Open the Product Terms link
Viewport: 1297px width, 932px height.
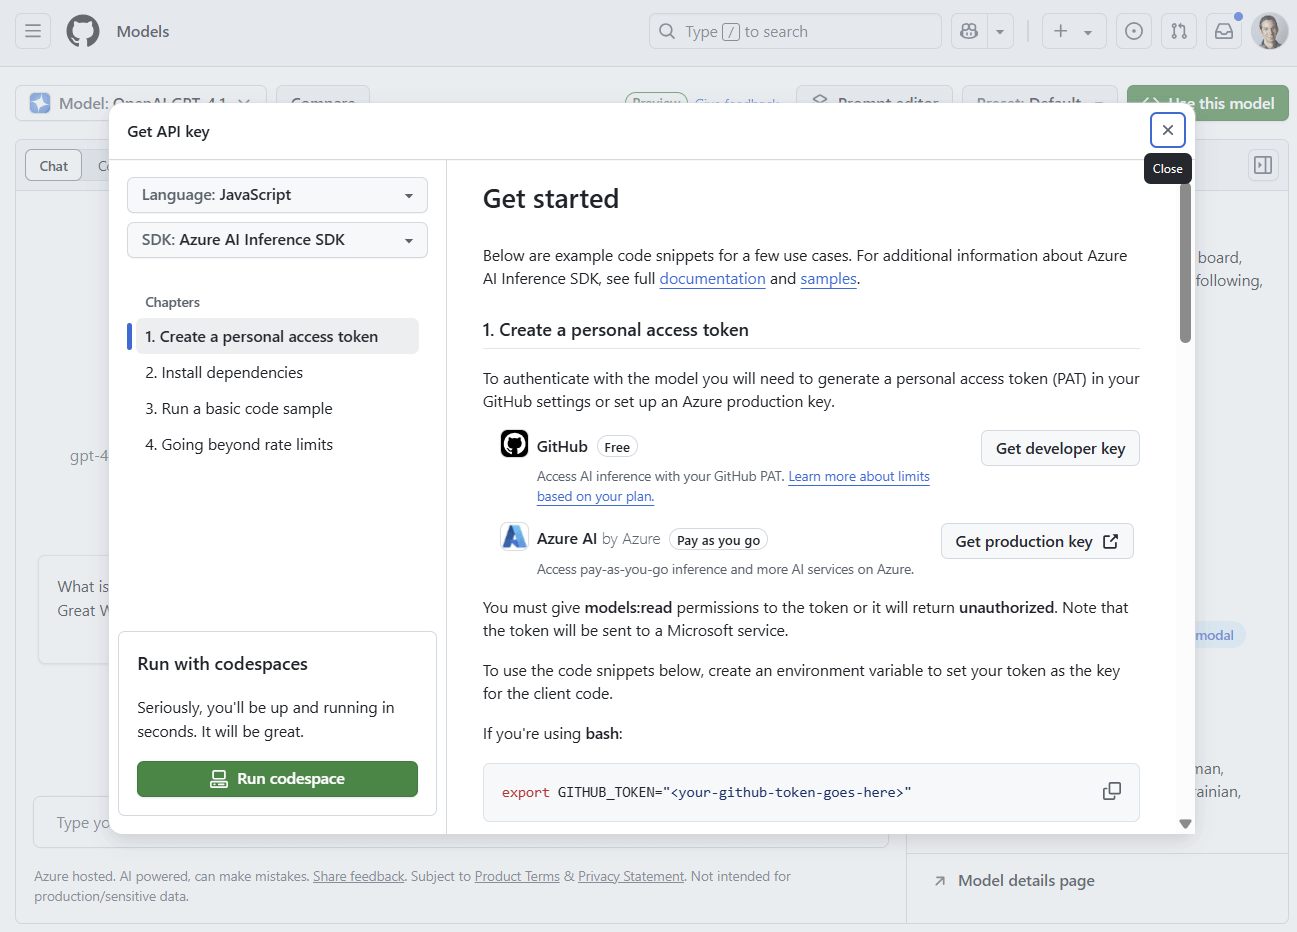pyautogui.click(x=517, y=876)
